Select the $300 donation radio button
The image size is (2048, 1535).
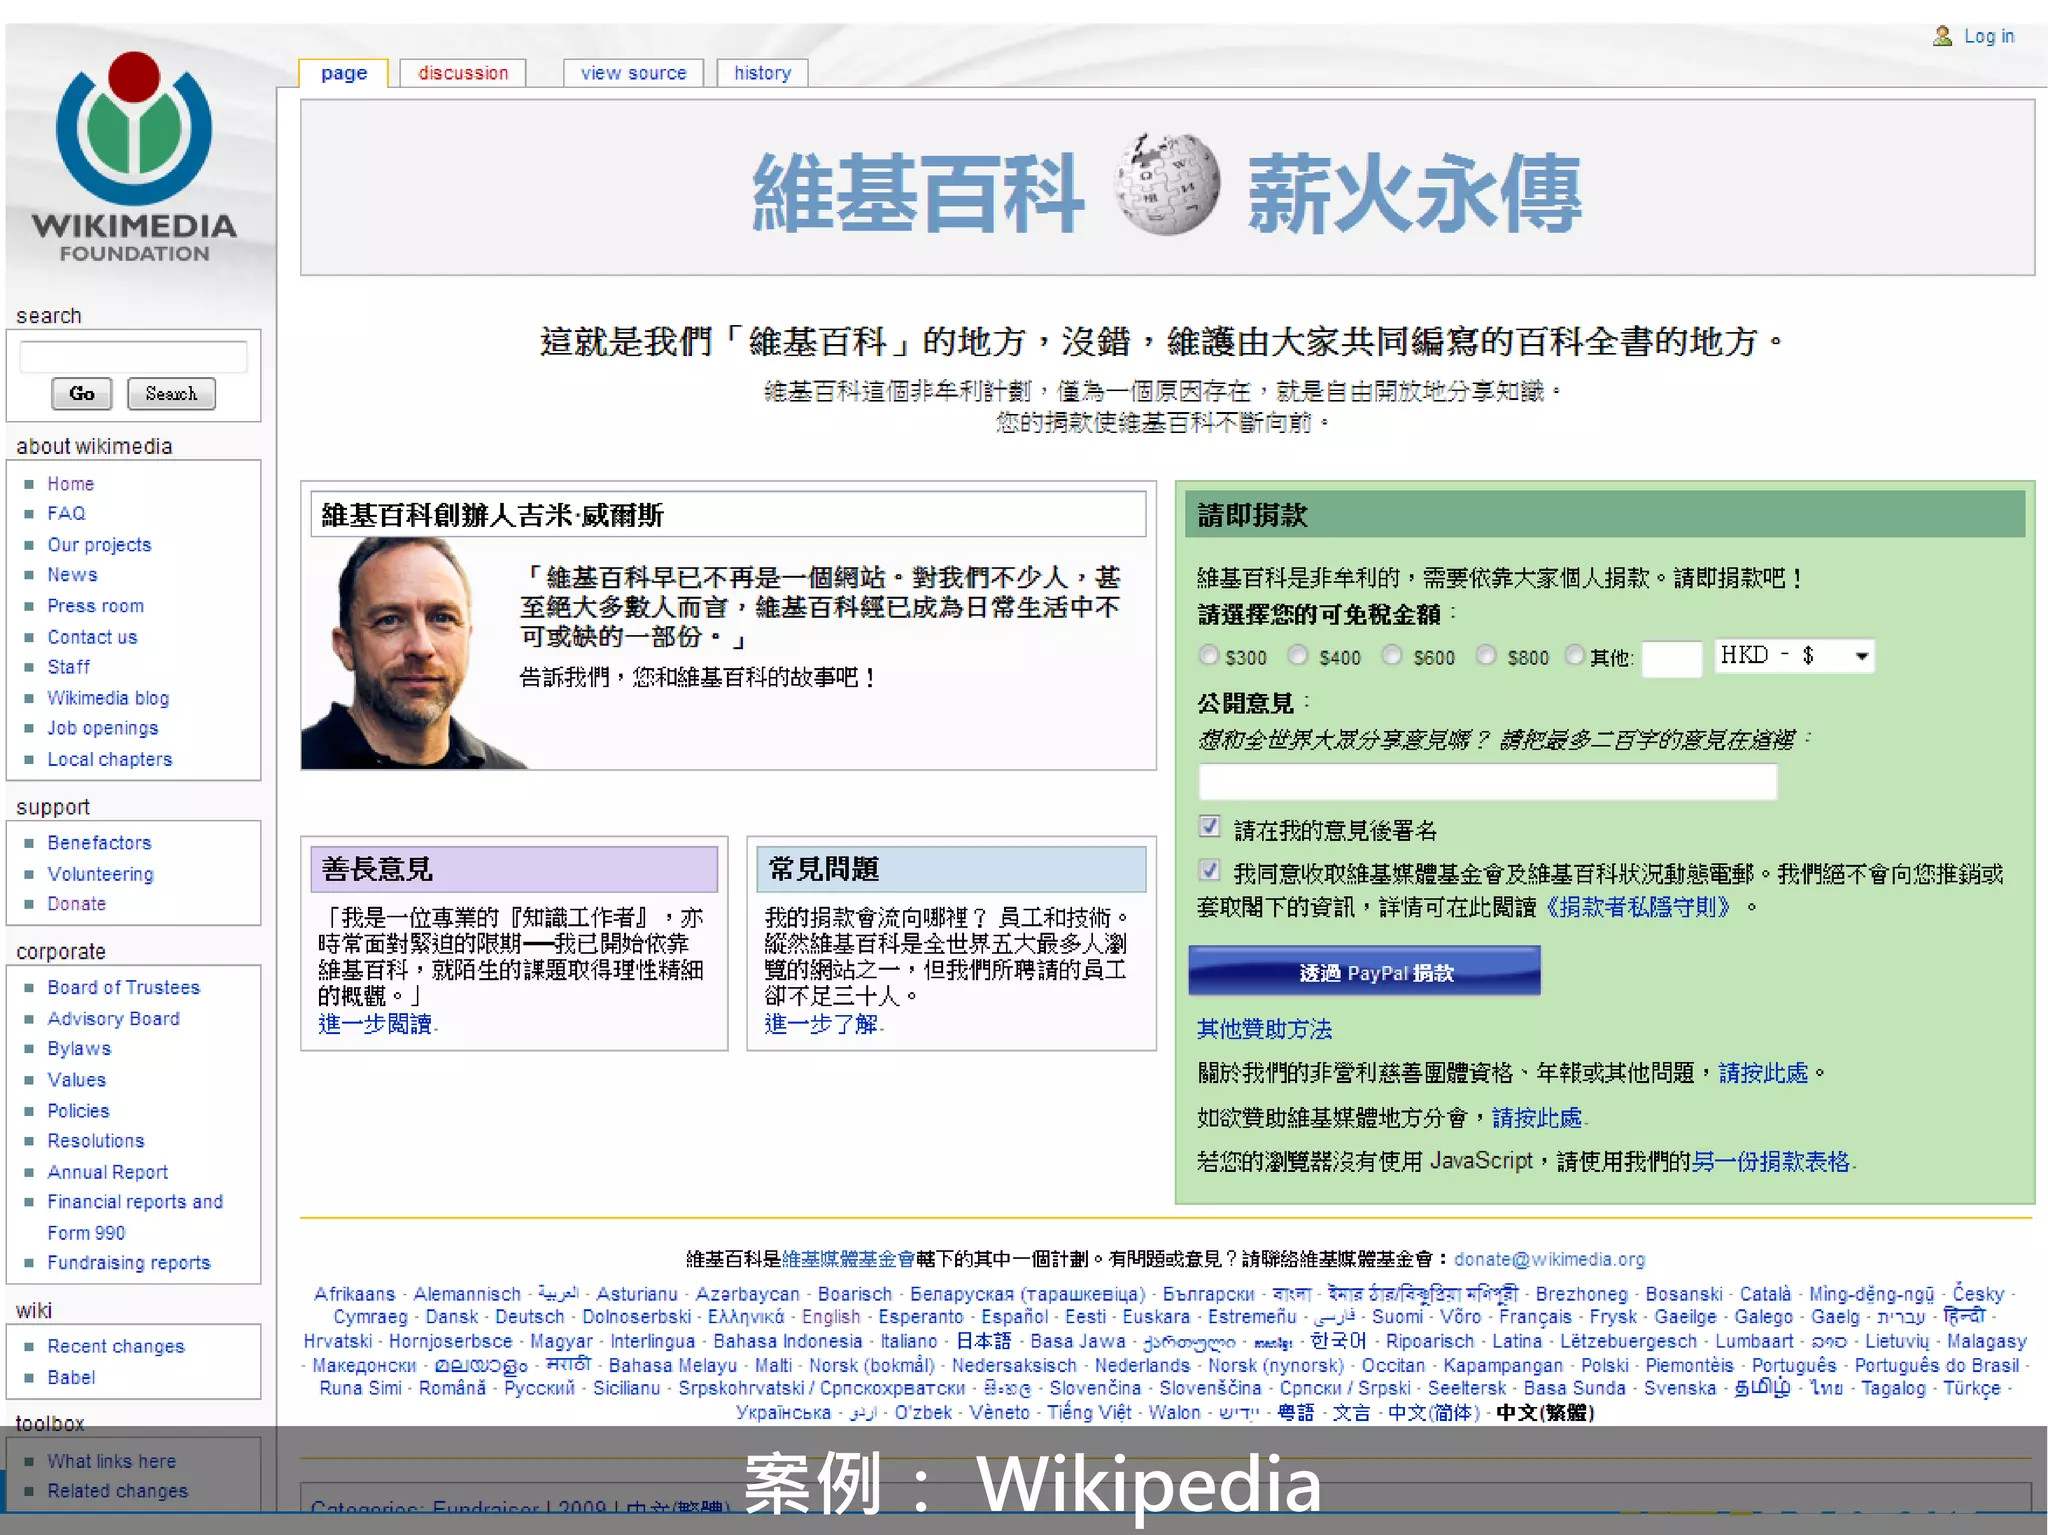click(1209, 655)
